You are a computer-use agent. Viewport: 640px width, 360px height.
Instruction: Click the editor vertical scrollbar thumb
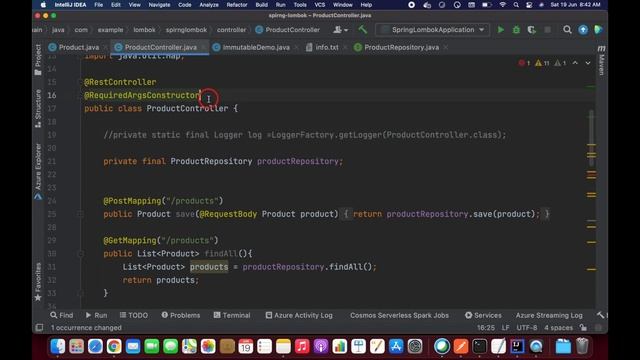click(591, 137)
